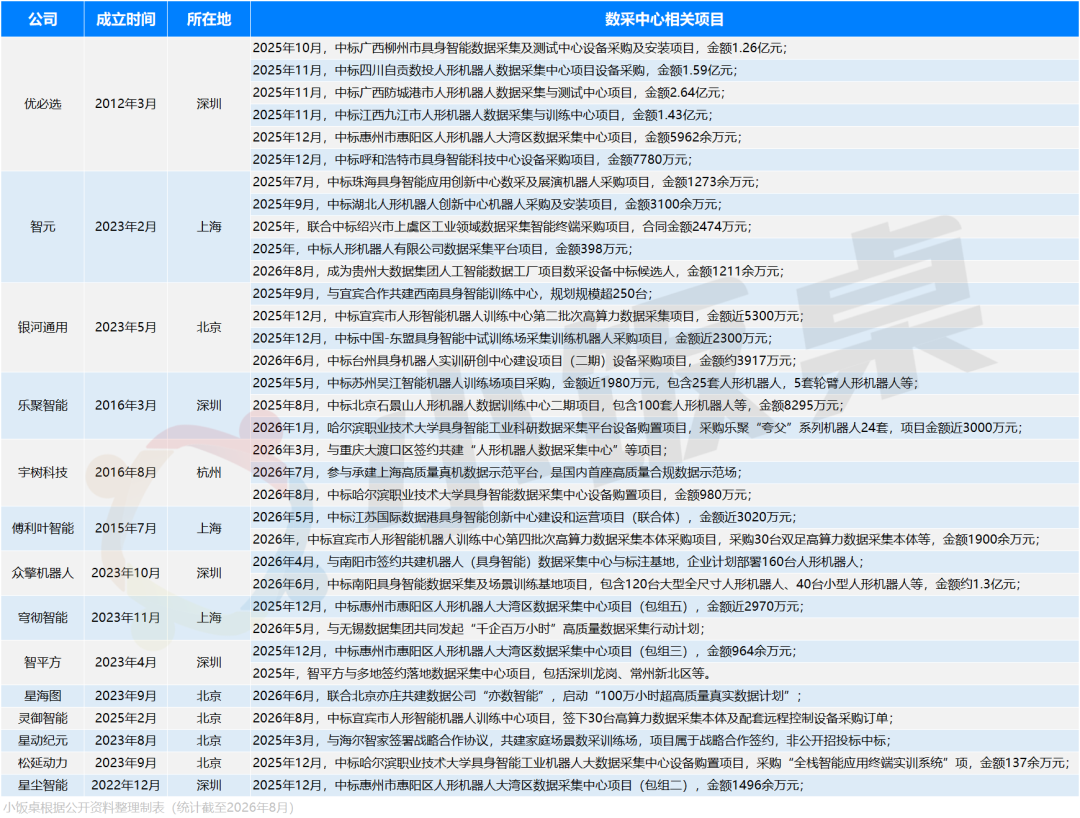
Task: Select the 2016年8月 founding date cell
Action: [x=126, y=472]
